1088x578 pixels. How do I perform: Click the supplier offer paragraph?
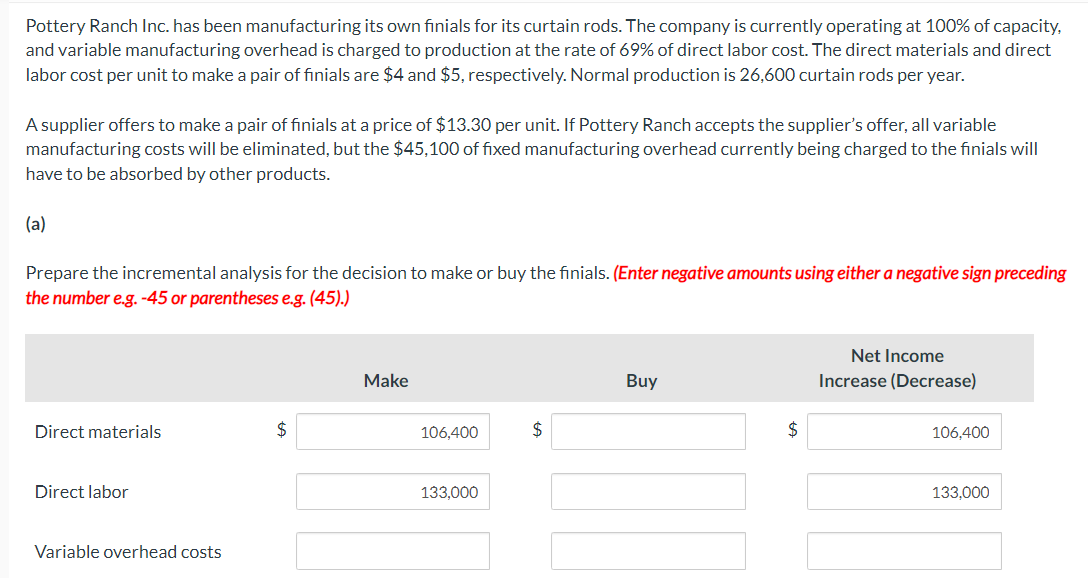pos(530,149)
